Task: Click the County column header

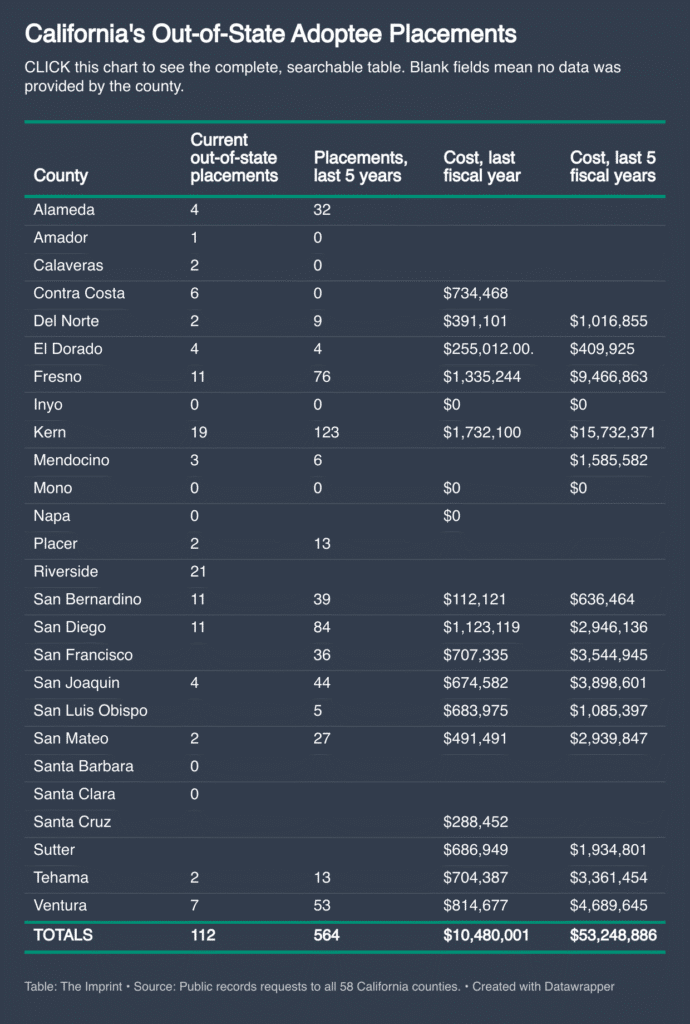Action: click(x=61, y=176)
